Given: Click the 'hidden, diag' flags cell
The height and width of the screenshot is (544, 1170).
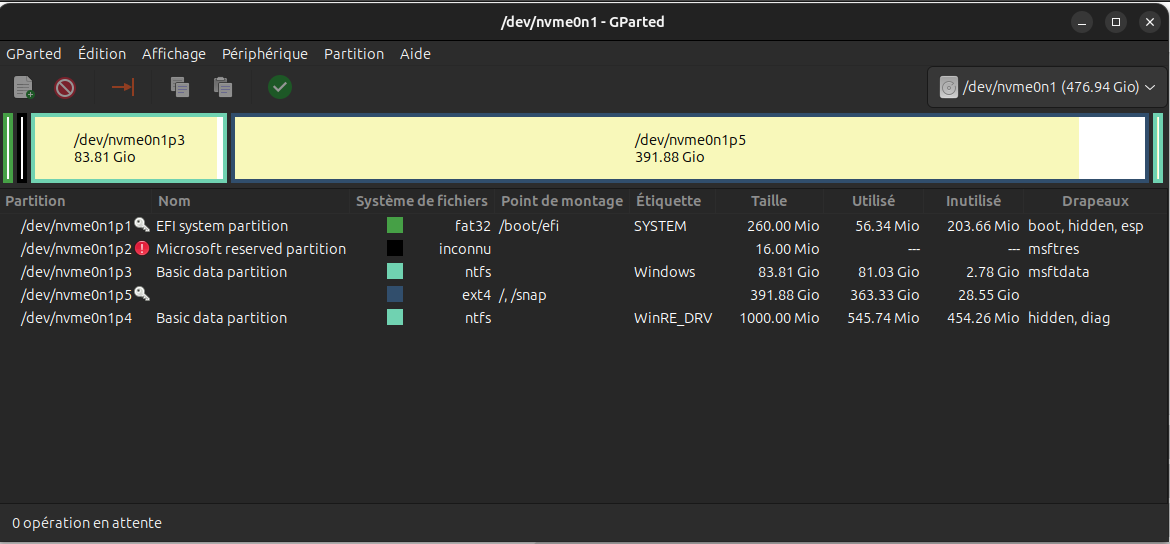Looking at the screenshot, I should [1069, 318].
